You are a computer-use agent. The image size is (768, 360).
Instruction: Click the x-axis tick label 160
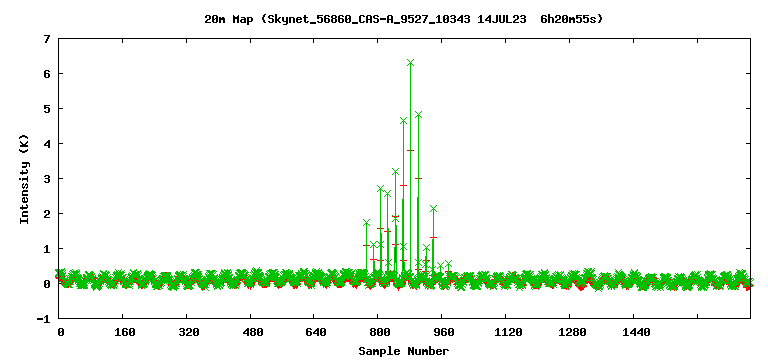124,333
